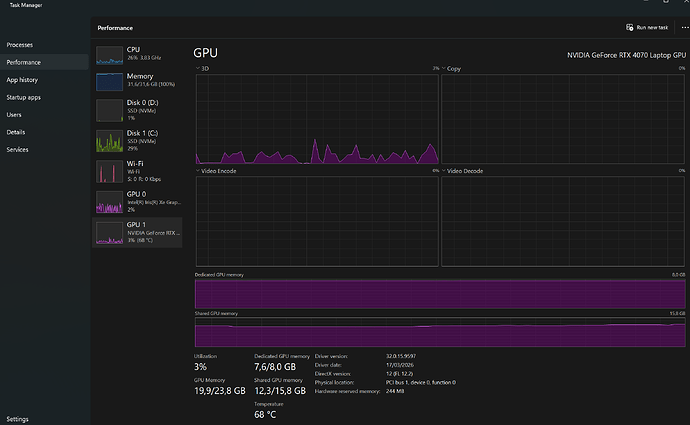
Task: Navigate to Startup apps
Action: click(x=24, y=97)
